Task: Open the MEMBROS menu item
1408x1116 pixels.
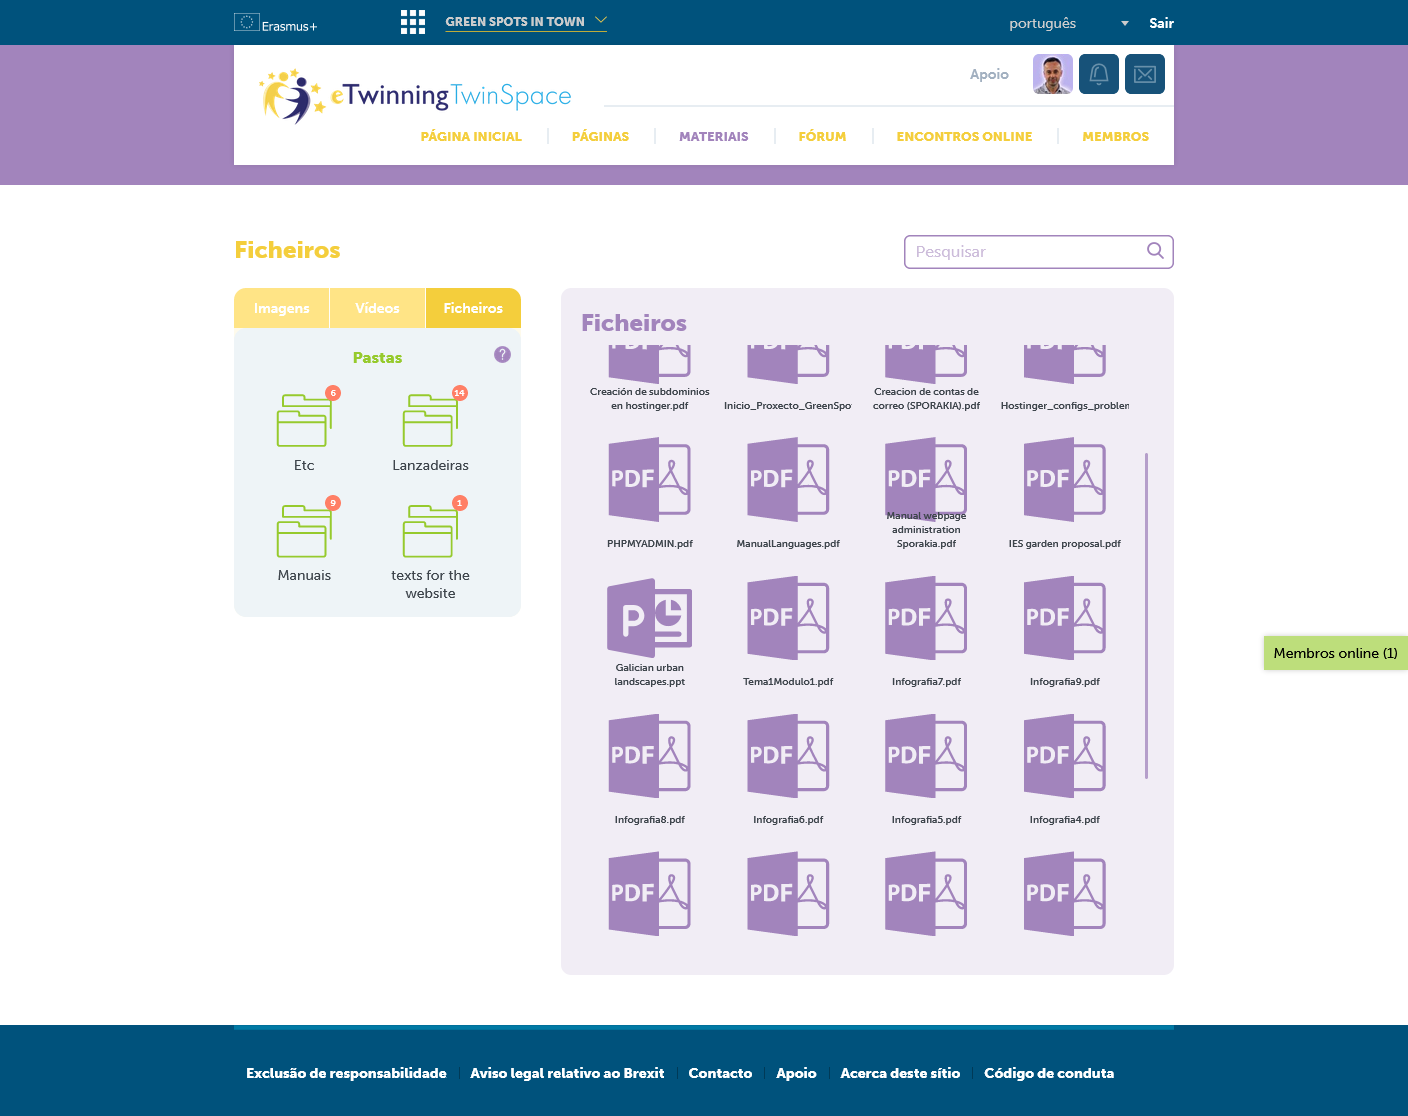Action: pos(1115,137)
